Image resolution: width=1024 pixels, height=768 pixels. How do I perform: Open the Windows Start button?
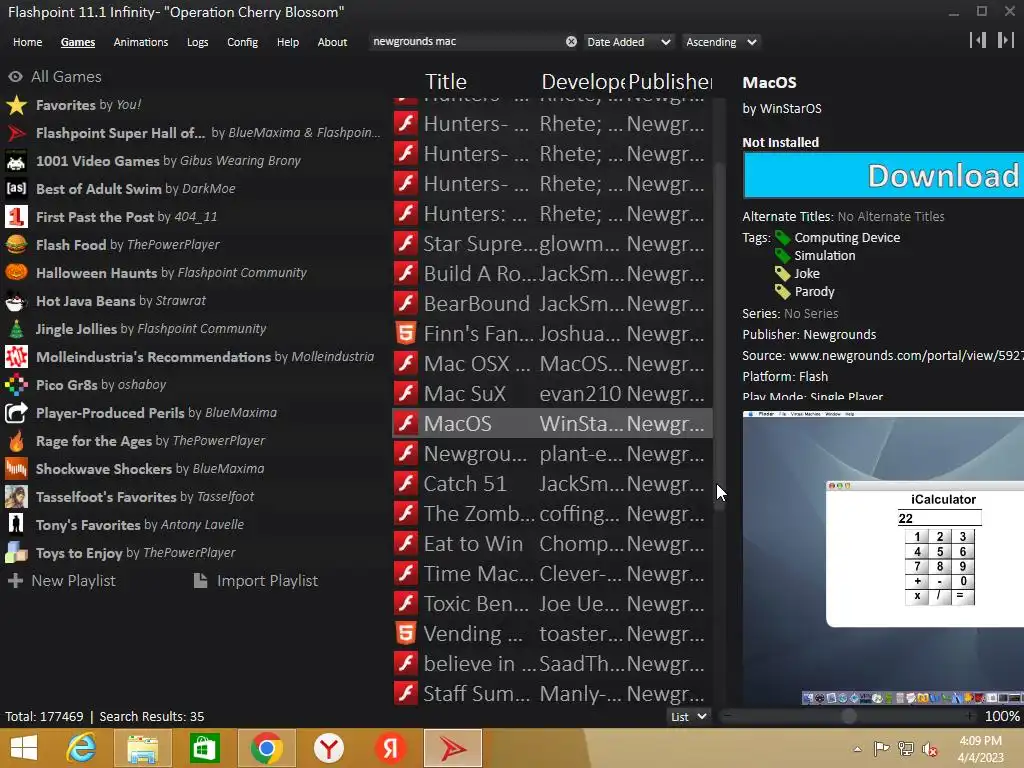click(x=24, y=748)
